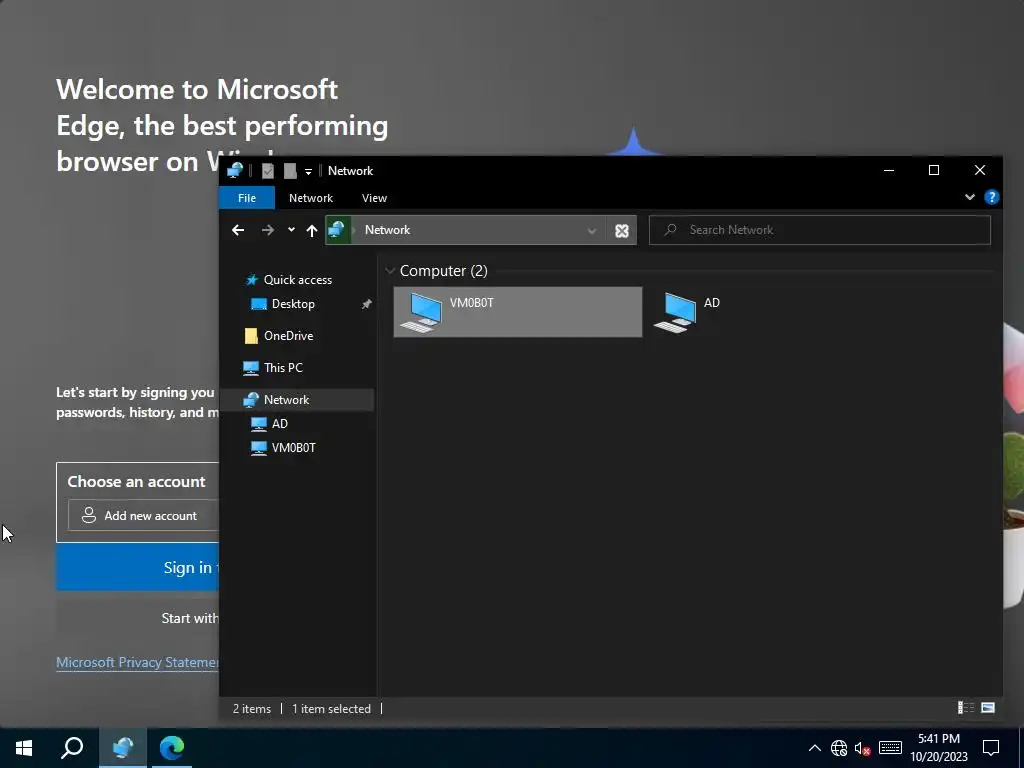Open Microsoft Privacy Statement link in Edge
Screen dimensions: 1024x768
click(x=137, y=662)
